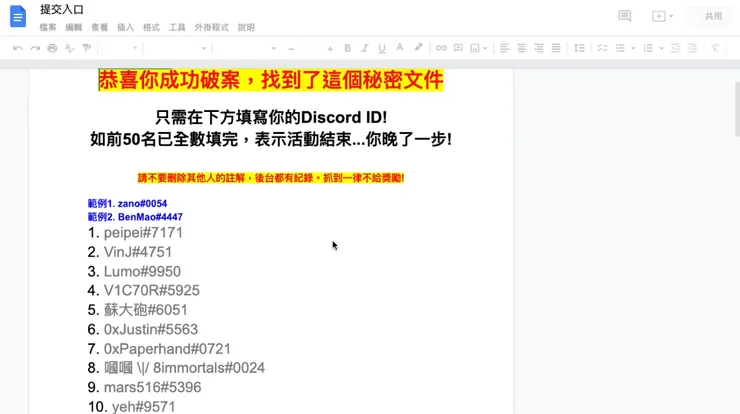
Task: Center align text
Action: click(521, 48)
